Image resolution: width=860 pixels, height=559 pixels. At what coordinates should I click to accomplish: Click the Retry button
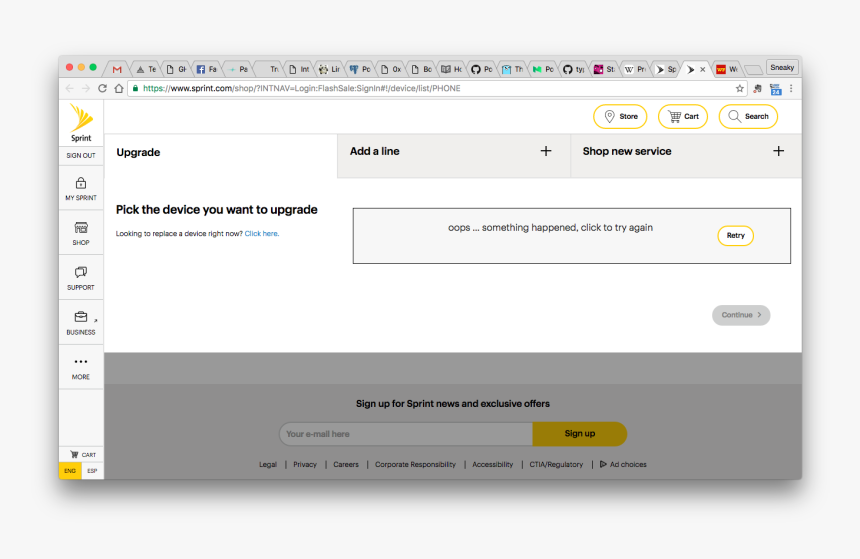pyautogui.click(x=735, y=235)
